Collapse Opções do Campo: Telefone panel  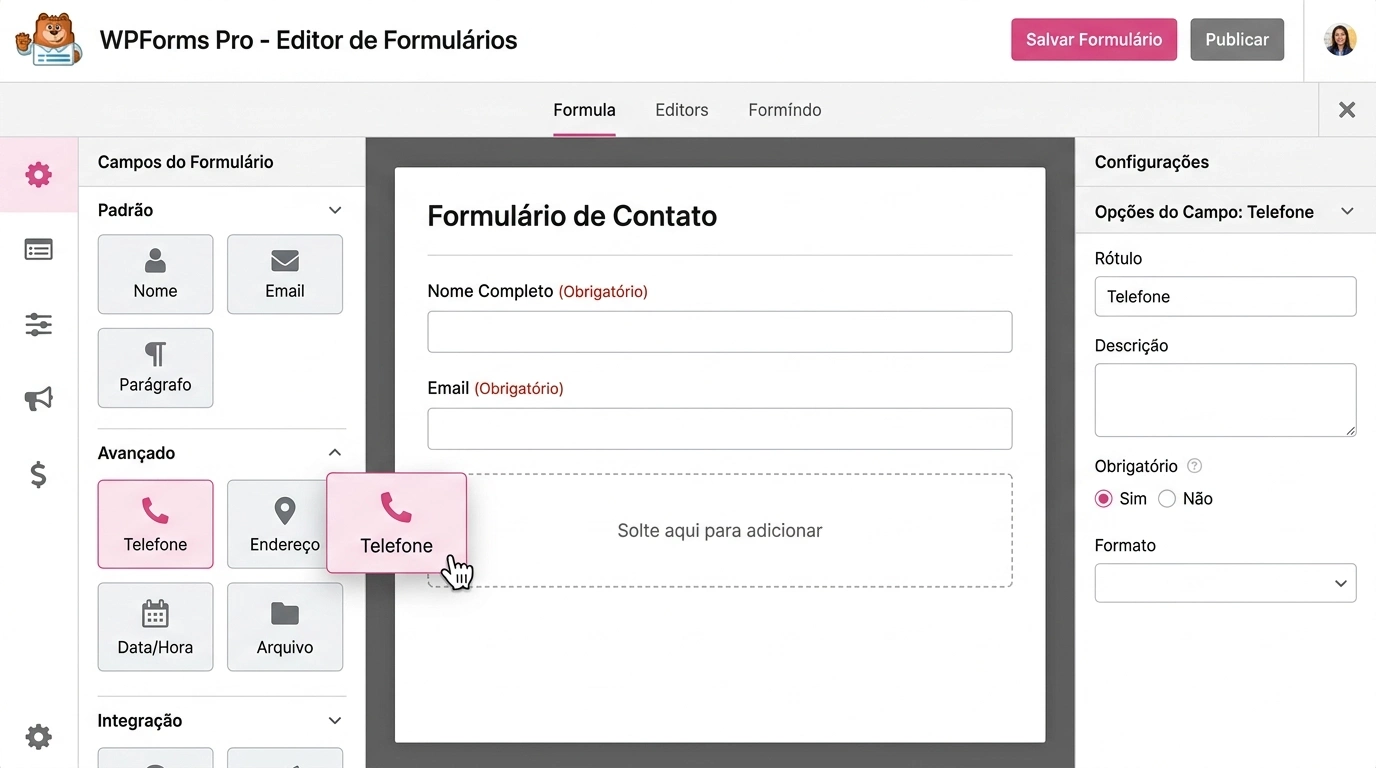pyautogui.click(x=1347, y=212)
